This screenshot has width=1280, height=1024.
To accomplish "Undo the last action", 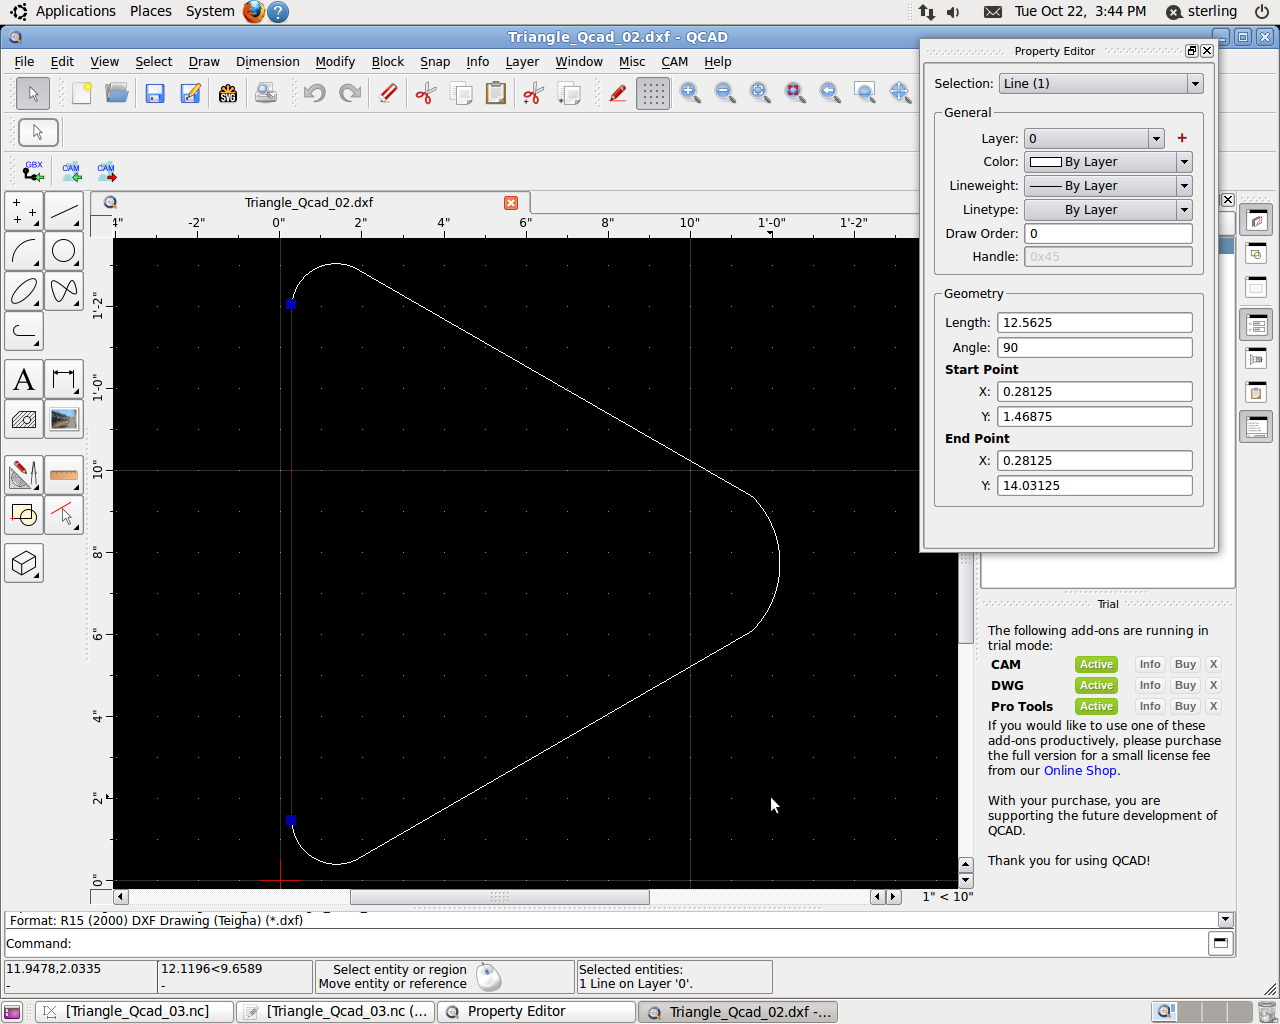I will (314, 93).
